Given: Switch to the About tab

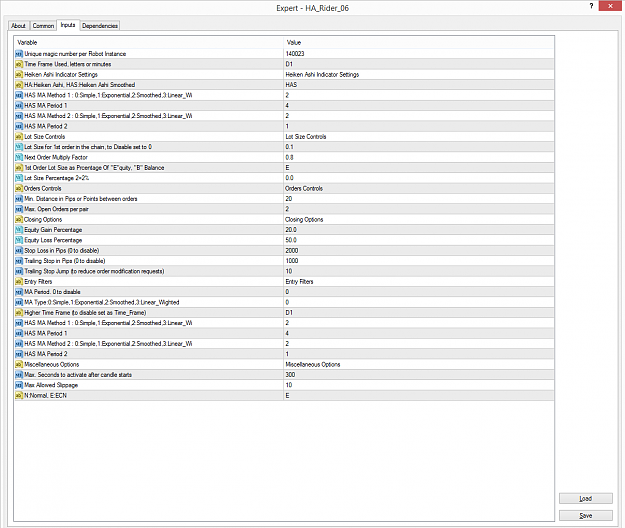Looking at the screenshot, I should [18, 26].
